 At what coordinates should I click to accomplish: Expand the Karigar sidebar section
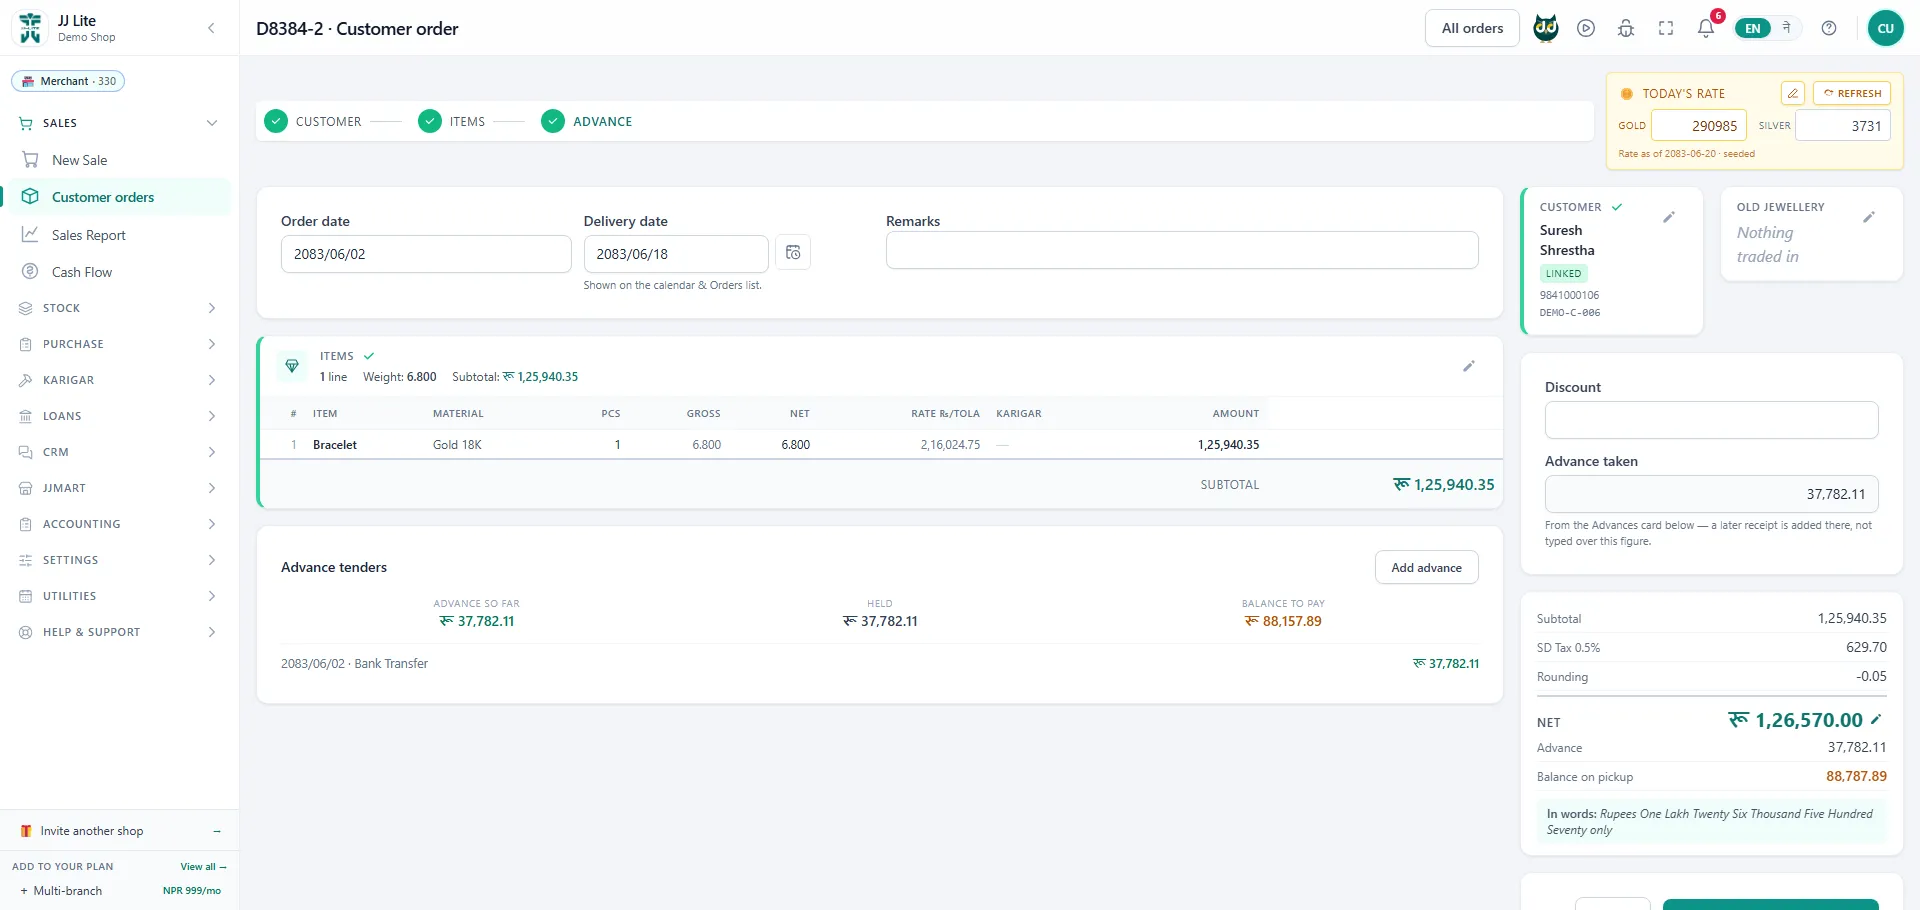click(x=120, y=380)
